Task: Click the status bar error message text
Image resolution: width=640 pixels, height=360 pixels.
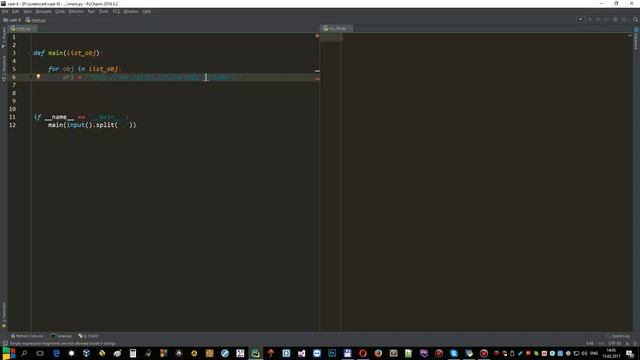Action: coord(62,344)
